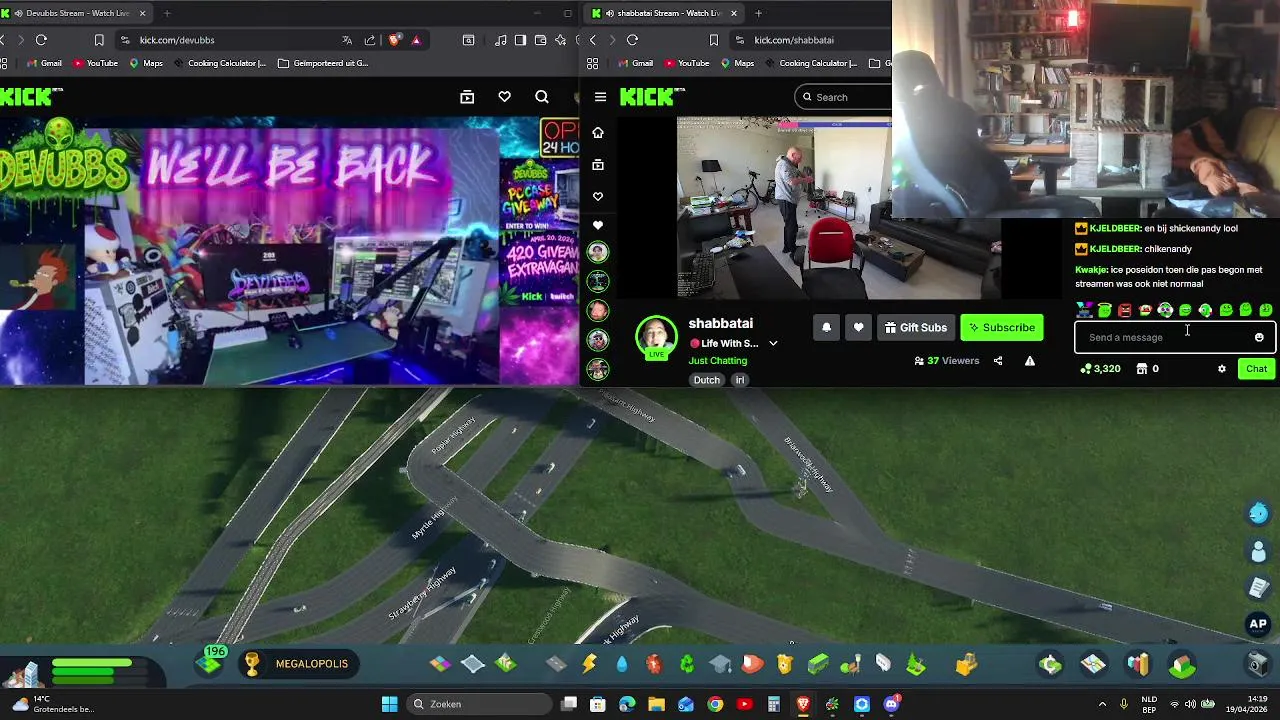Open Brave Shields in Devubbs window
The height and width of the screenshot is (720, 1280).
coord(395,40)
